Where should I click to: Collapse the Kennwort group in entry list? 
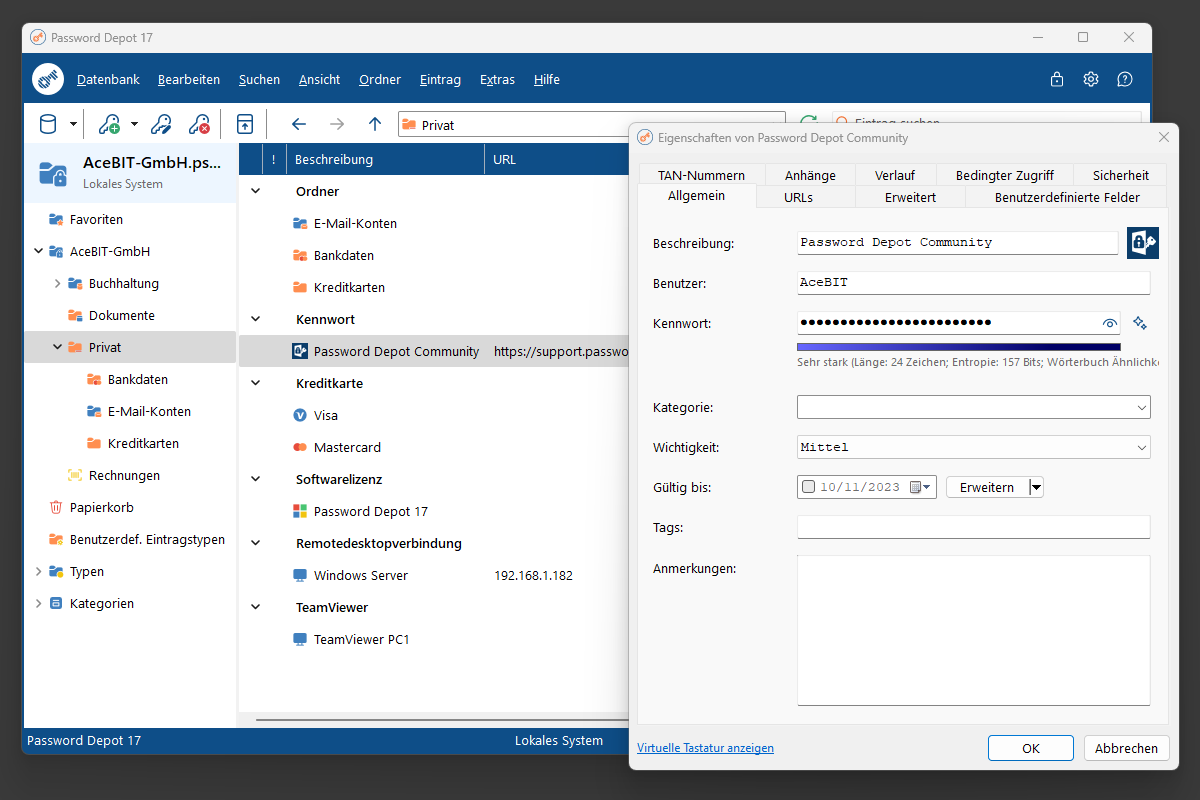255,319
